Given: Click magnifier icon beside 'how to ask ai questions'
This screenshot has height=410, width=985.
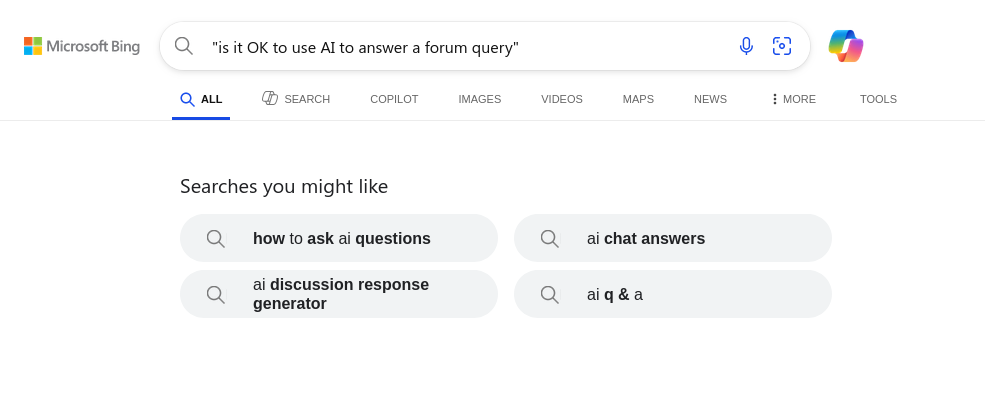Looking at the screenshot, I should point(215,239).
